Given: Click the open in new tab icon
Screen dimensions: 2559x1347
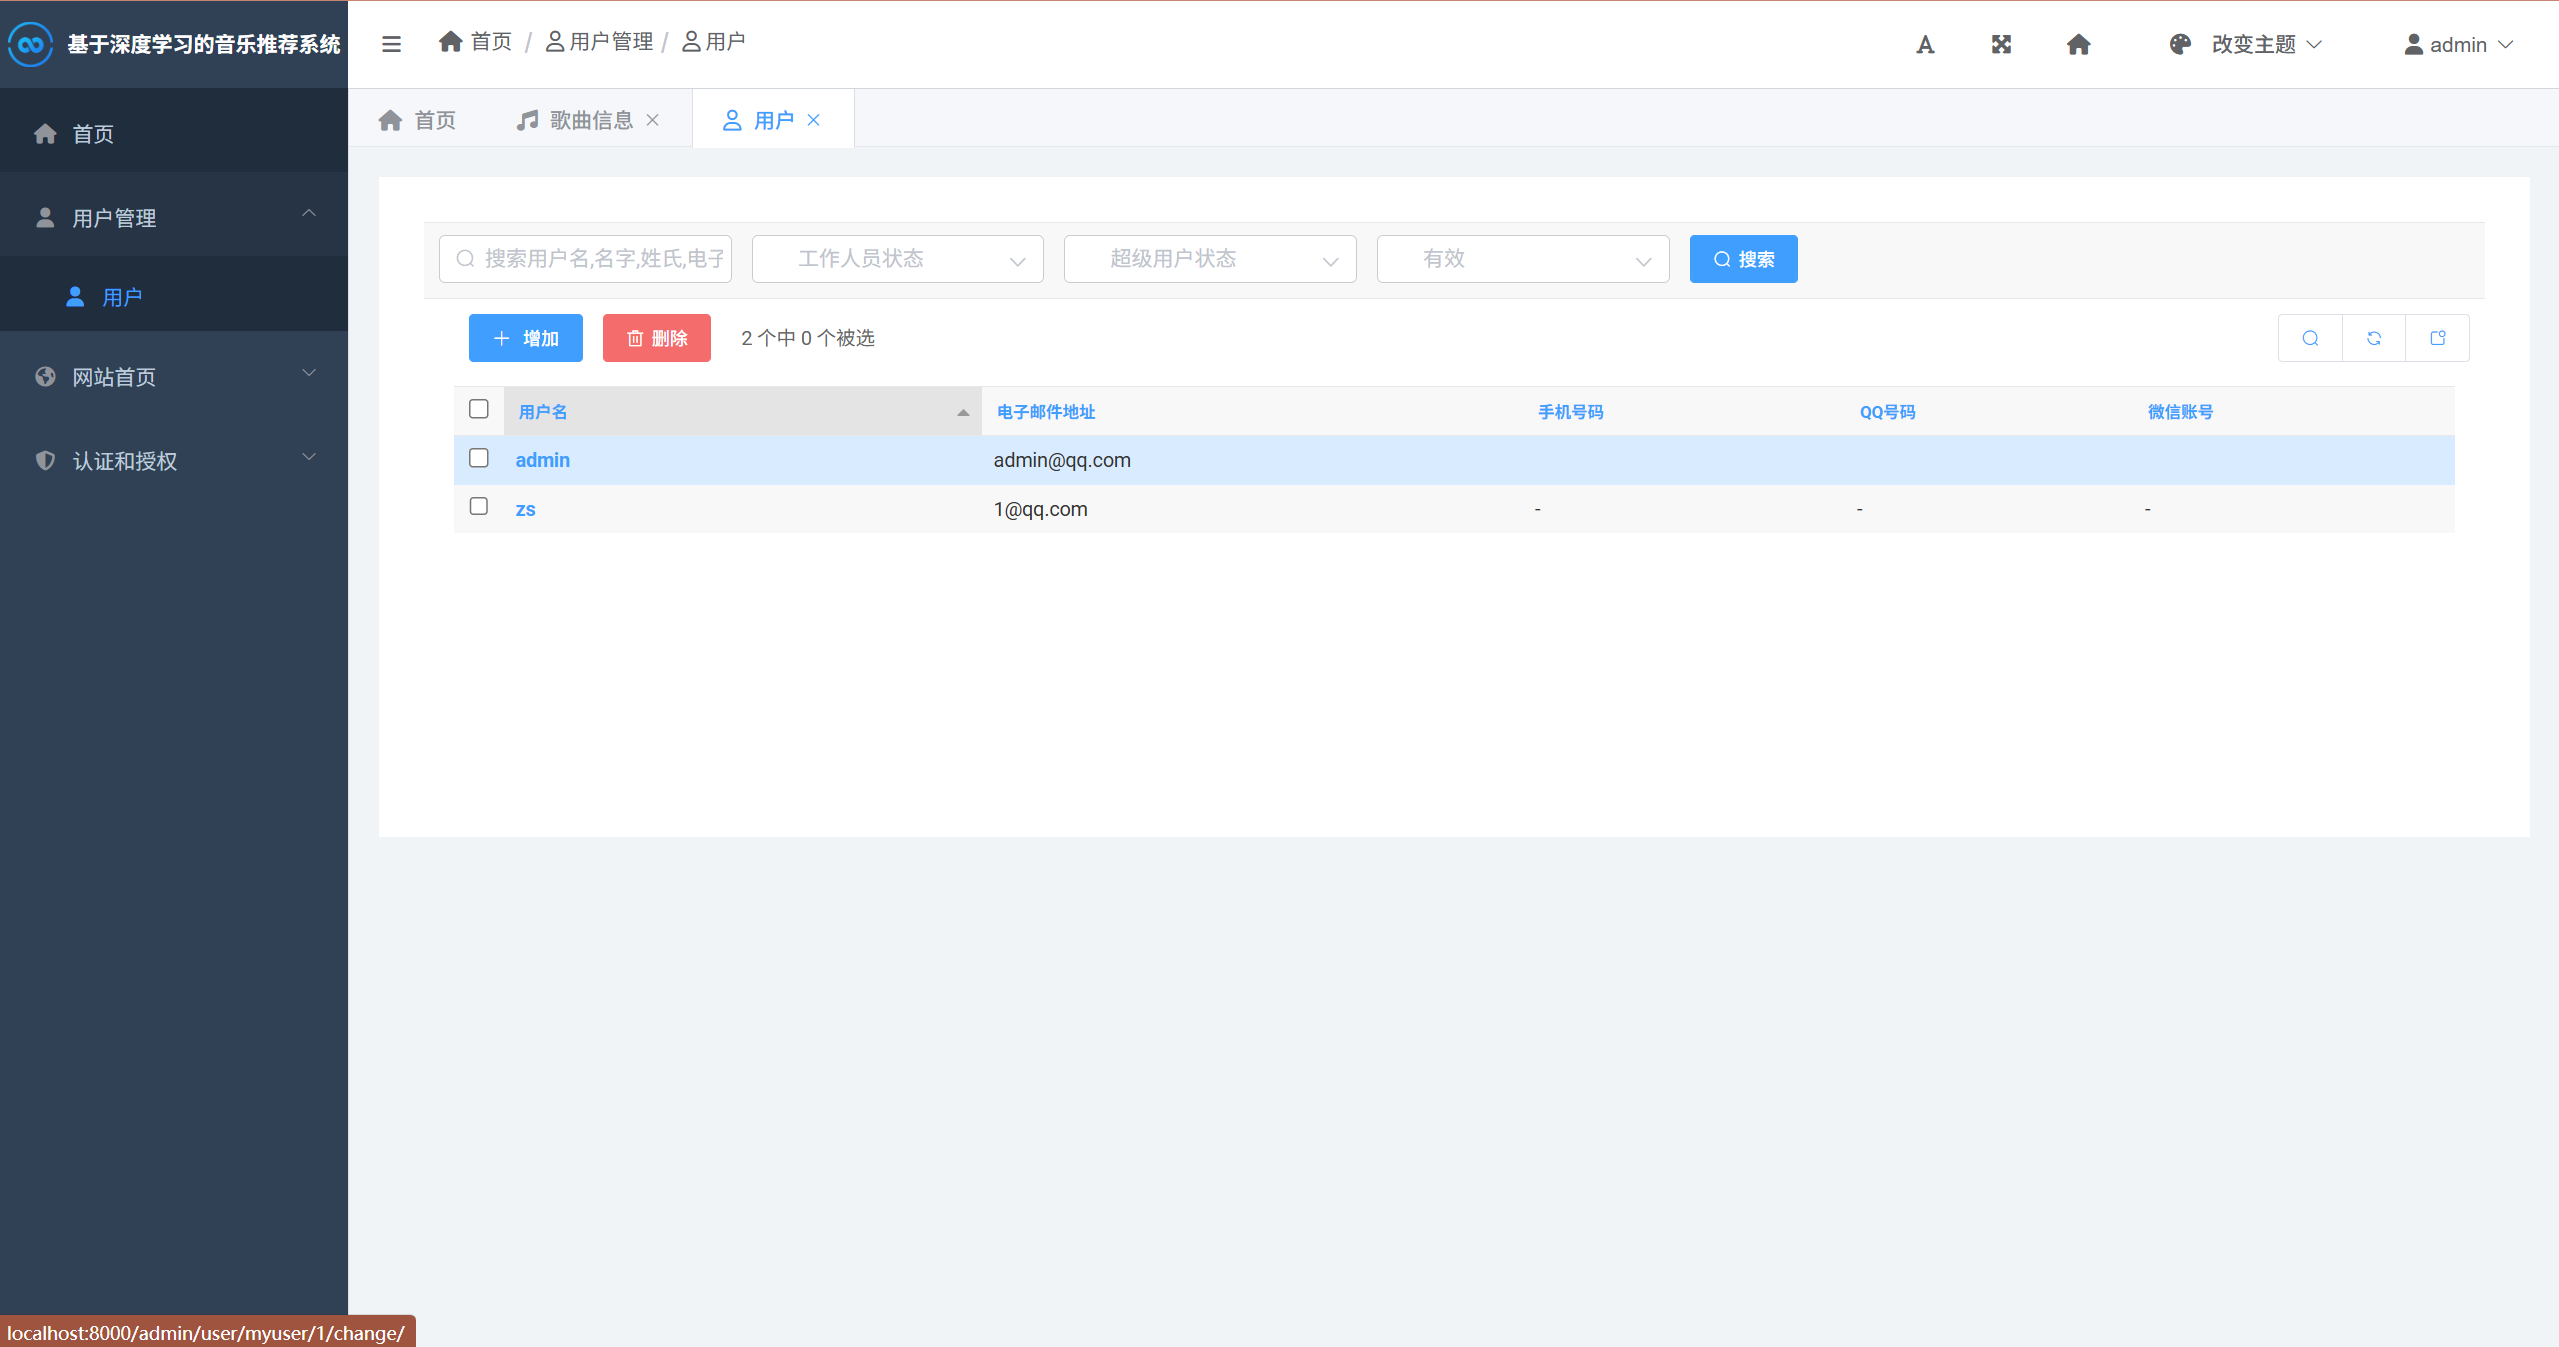Looking at the screenshot, I should 2438,338.
